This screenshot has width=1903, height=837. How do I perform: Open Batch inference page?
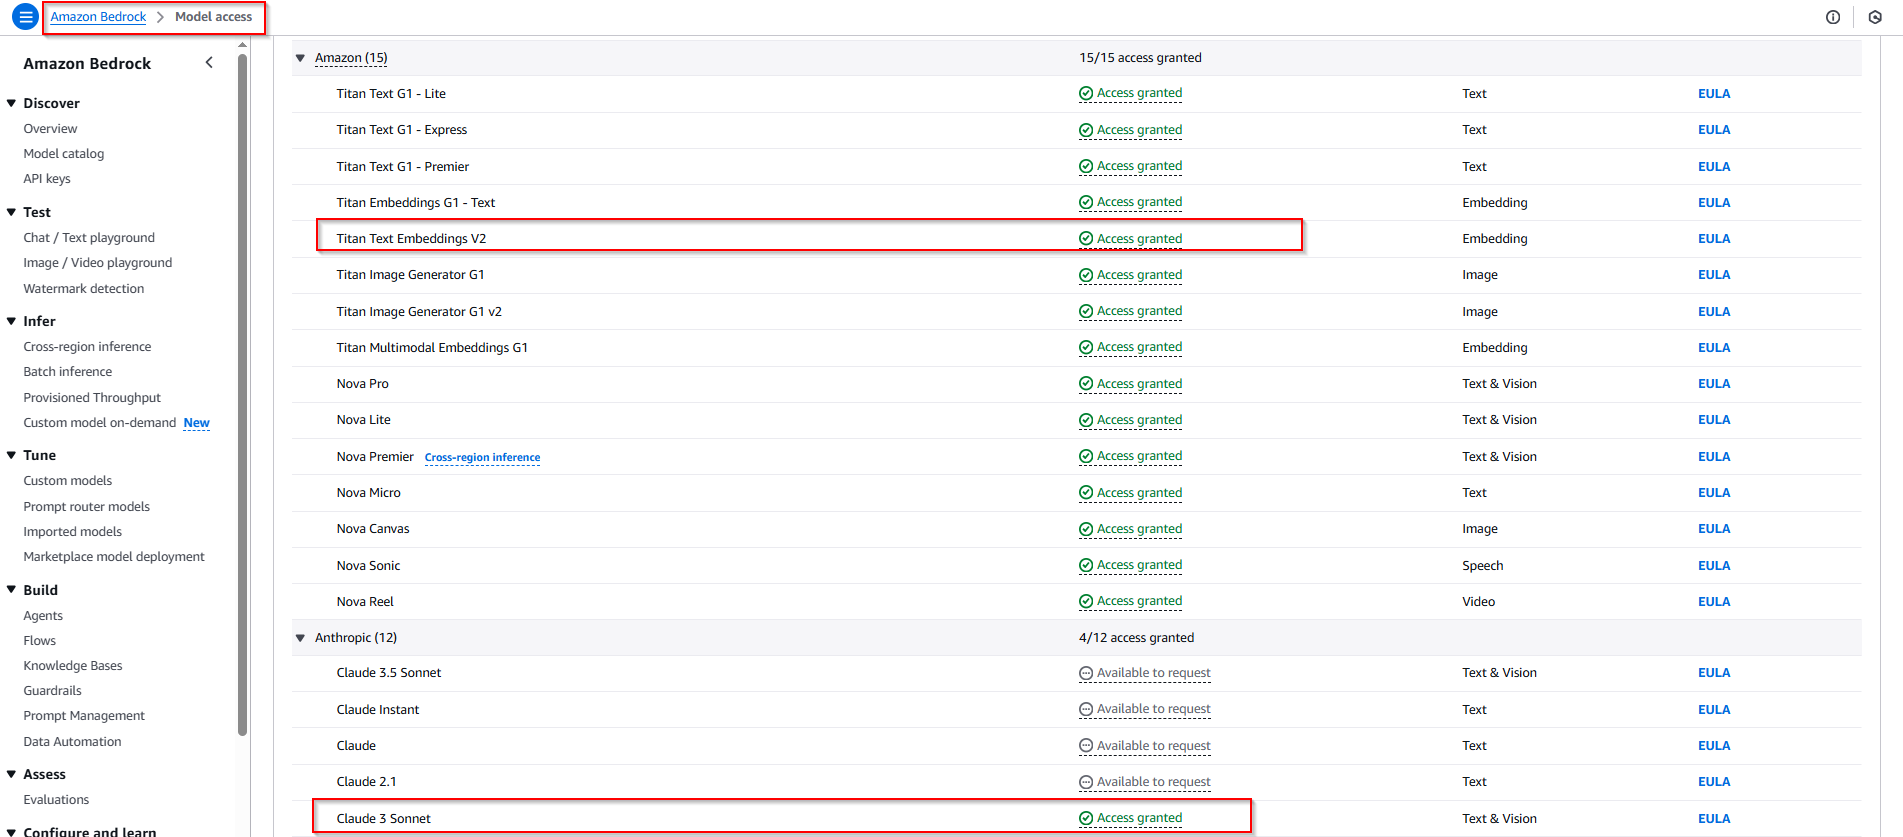[68, 372]
